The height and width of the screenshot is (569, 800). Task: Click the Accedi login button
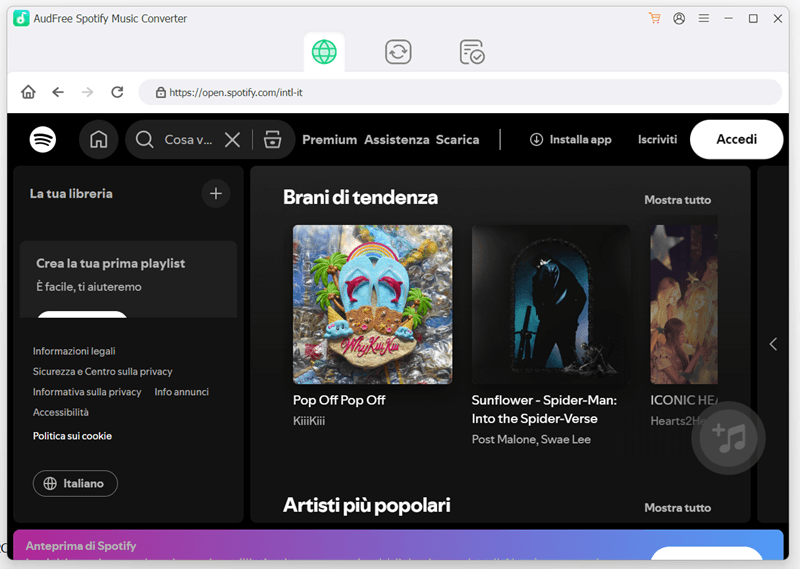pyautogui.click(x=736, y=139)
